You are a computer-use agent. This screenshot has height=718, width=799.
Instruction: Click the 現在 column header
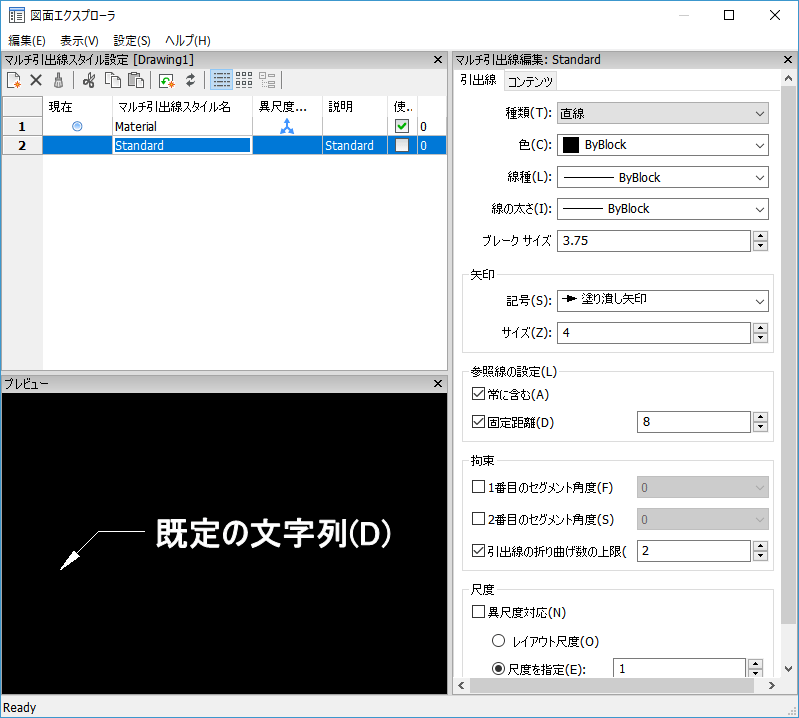tap(77, 107)
